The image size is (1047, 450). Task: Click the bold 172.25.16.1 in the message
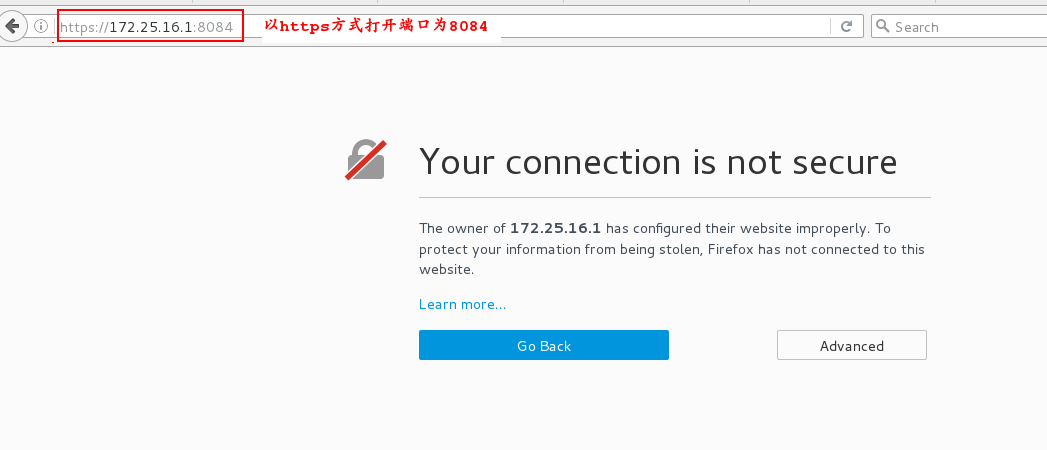pyautogui.click(x=556, y=228)
